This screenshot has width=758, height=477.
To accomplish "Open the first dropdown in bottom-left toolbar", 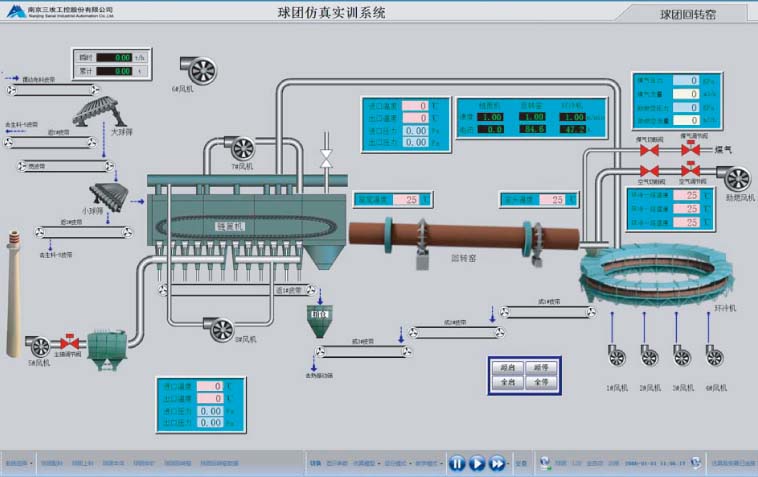I will [x=17, y=463].
